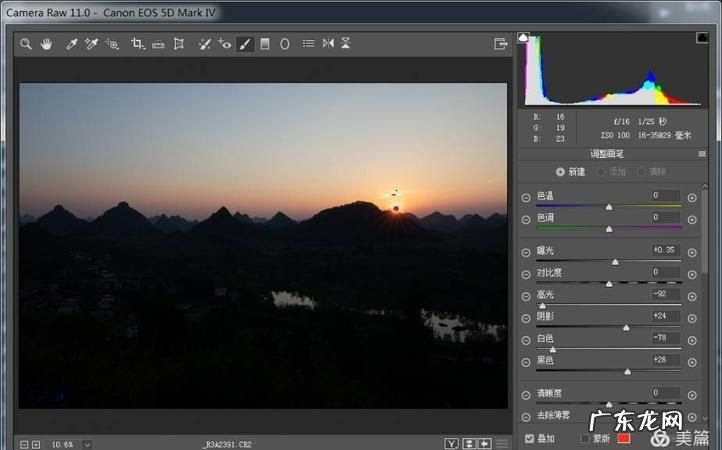This screenshot has height=450, width=722.
Task: Choose the Adjustment Brush tool
Action: pyautogui.click(x=245, y=44)
